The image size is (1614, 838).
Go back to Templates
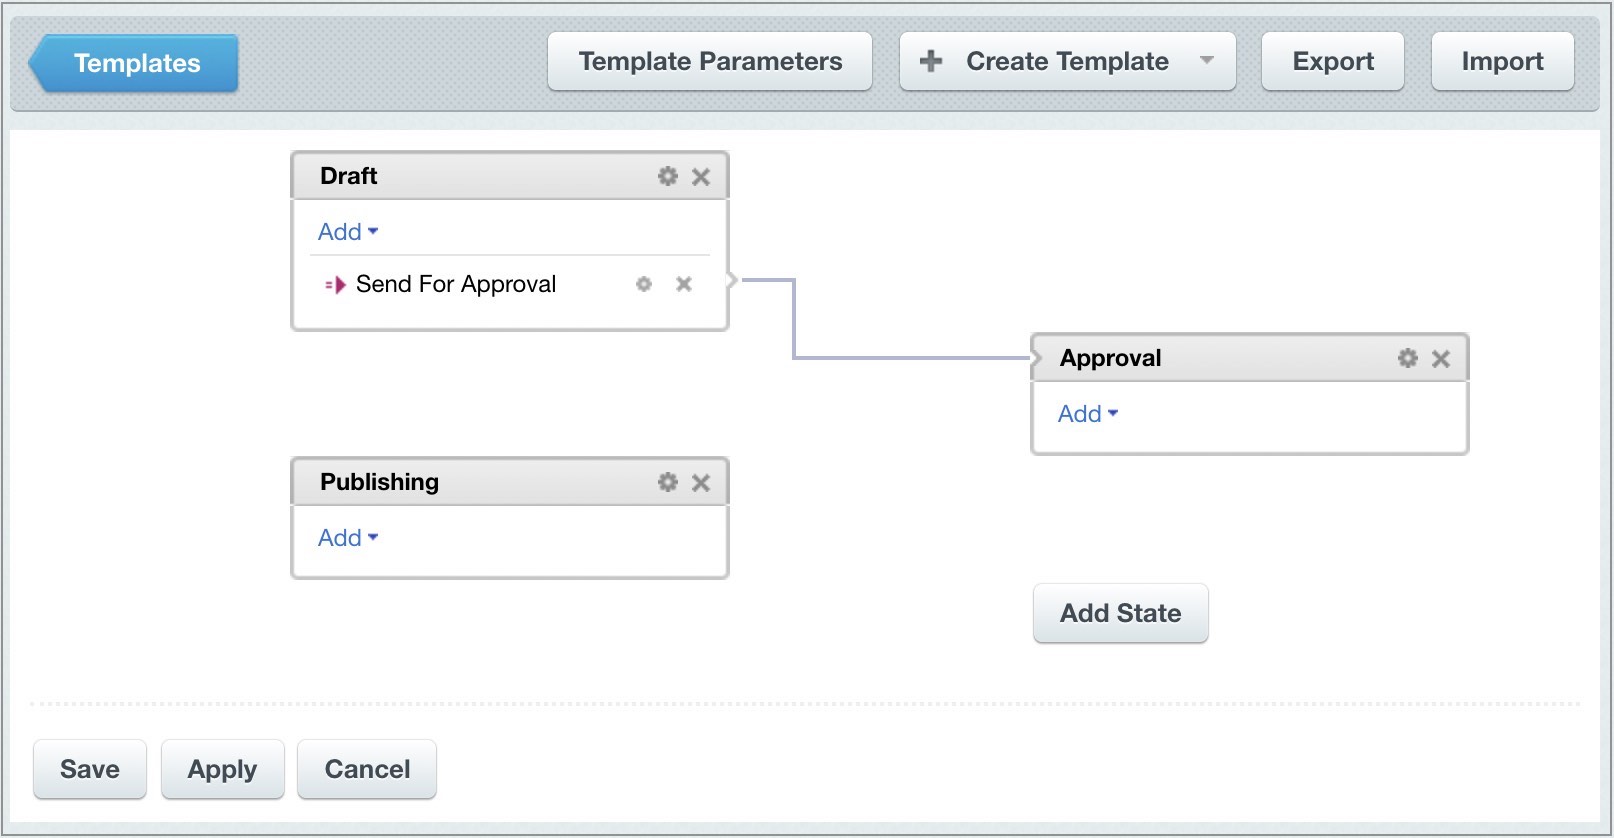[133, 63]
